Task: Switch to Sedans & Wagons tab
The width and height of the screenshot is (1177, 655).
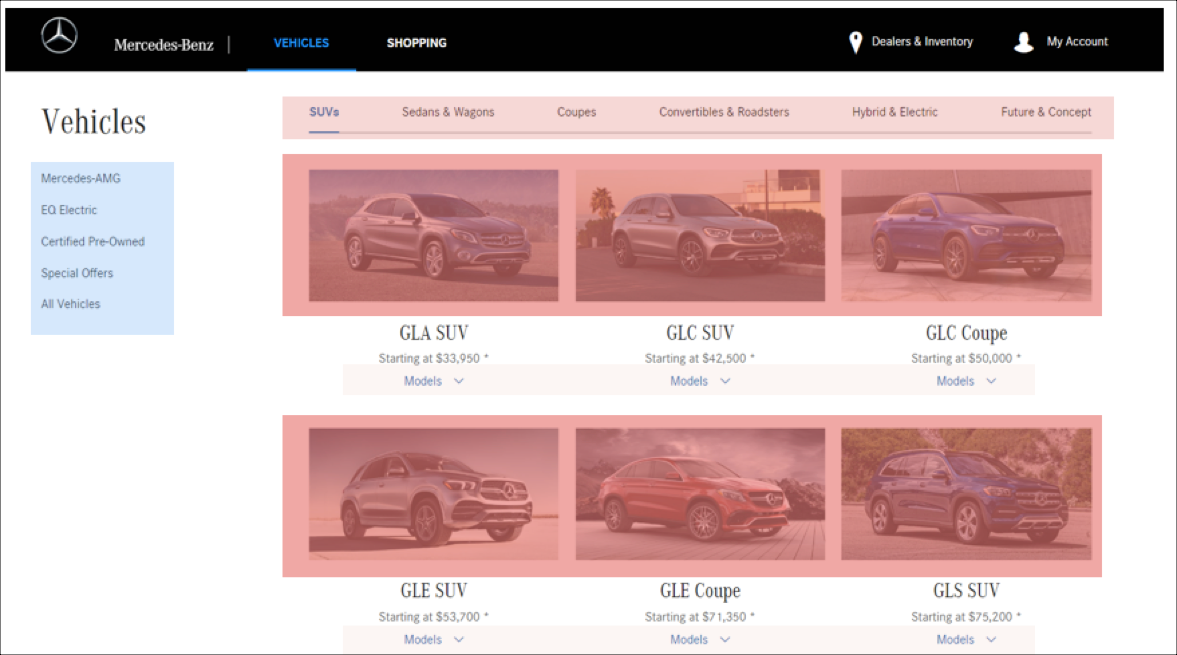Action: coord(448,112)
